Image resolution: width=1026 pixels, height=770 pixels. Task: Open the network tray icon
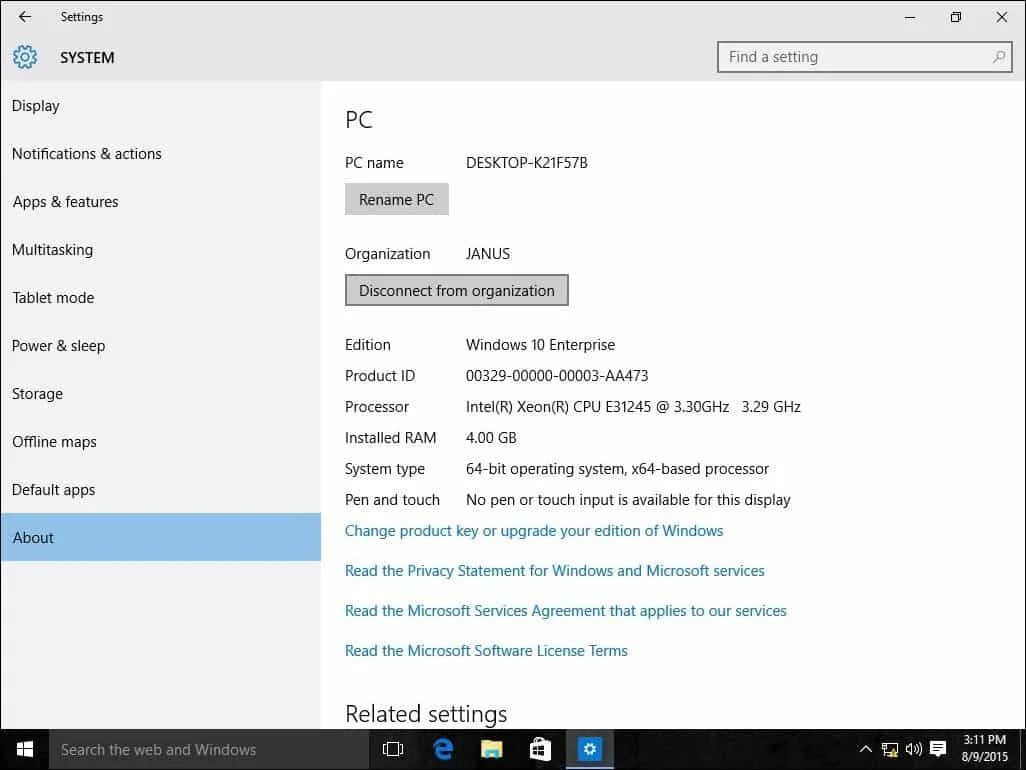click(x=889, y=750)
